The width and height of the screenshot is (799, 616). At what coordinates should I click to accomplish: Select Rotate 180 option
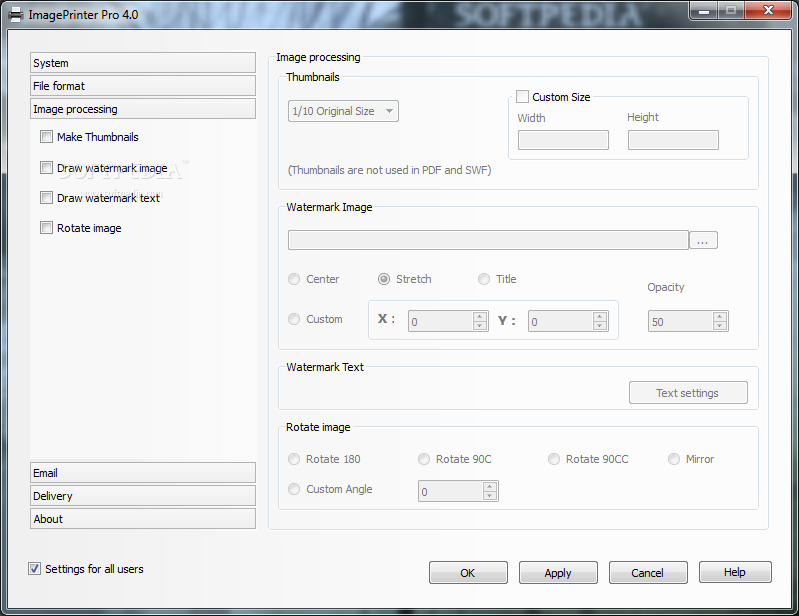[x=294, y=459]
